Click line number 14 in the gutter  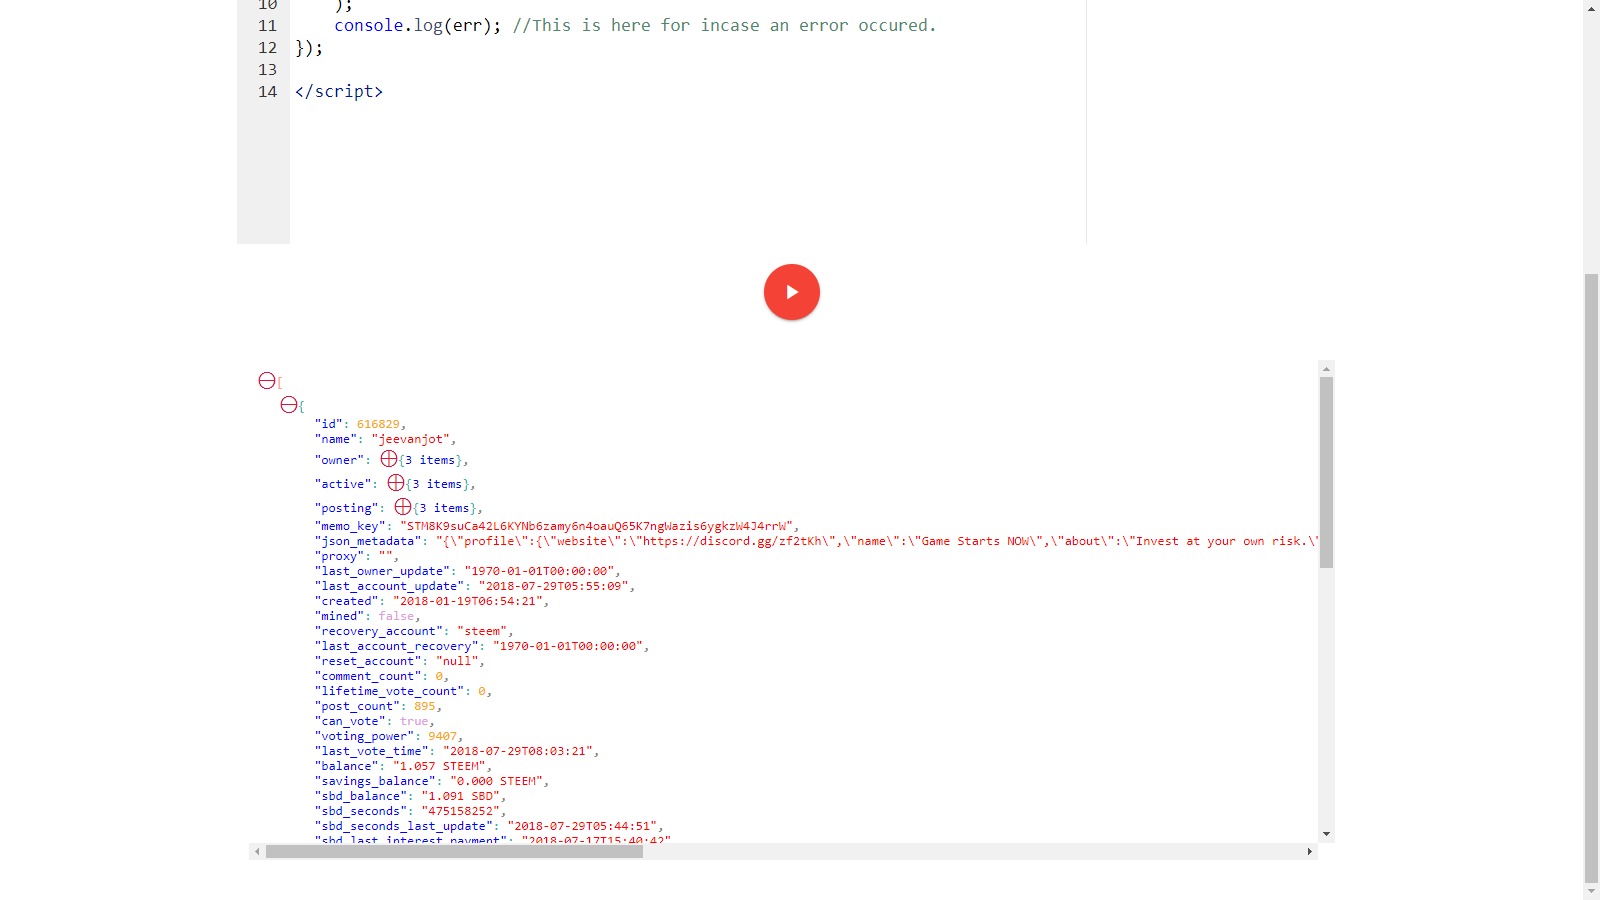(x=267, y=92)
